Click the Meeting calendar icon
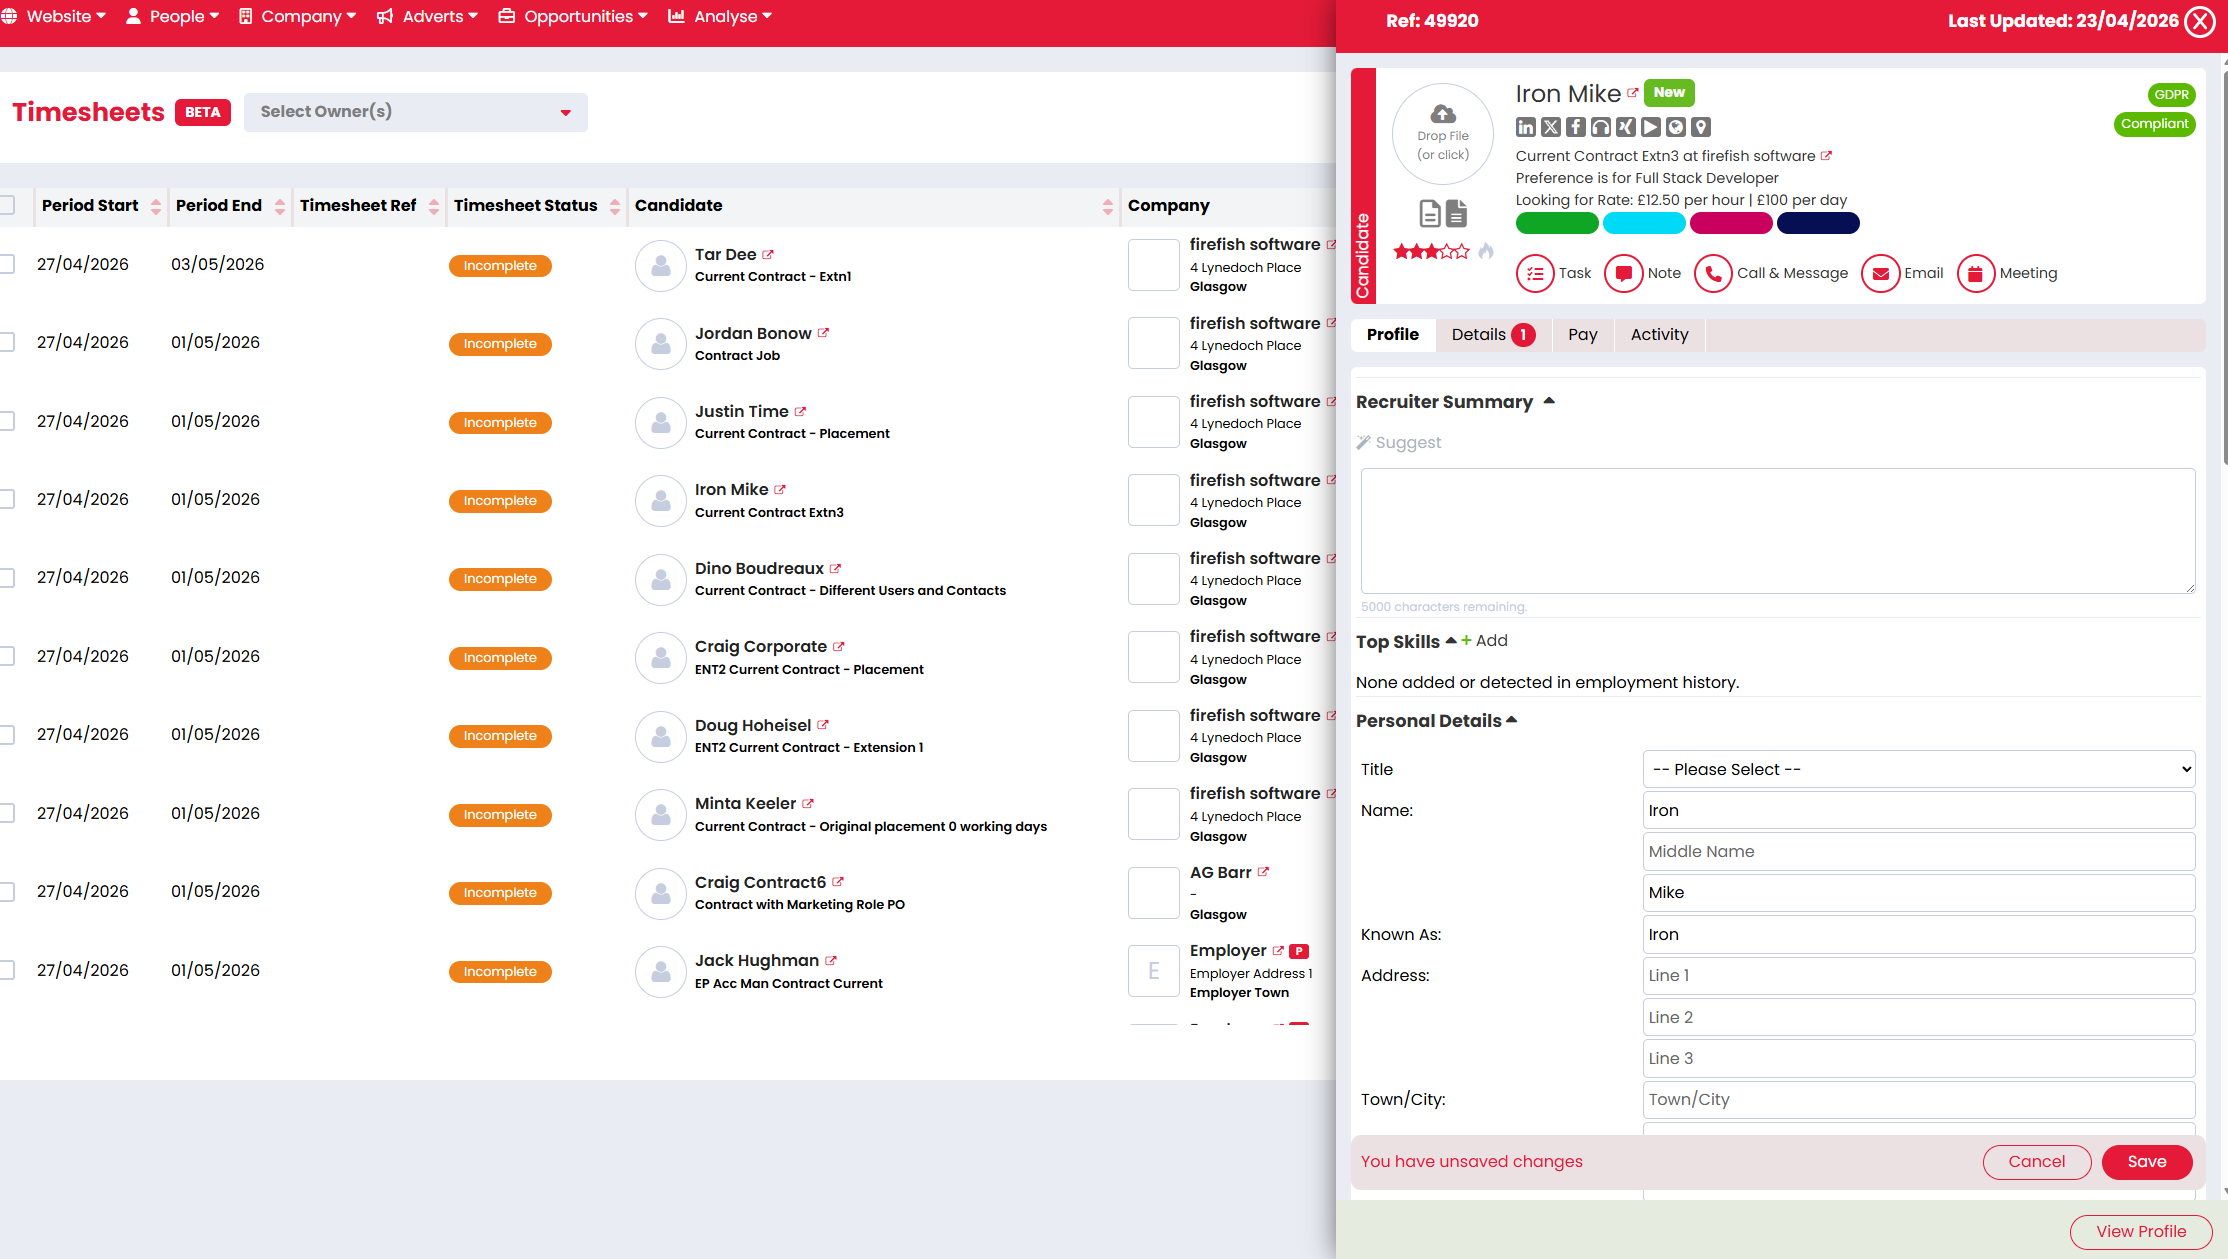 [x=1975, y=273]
